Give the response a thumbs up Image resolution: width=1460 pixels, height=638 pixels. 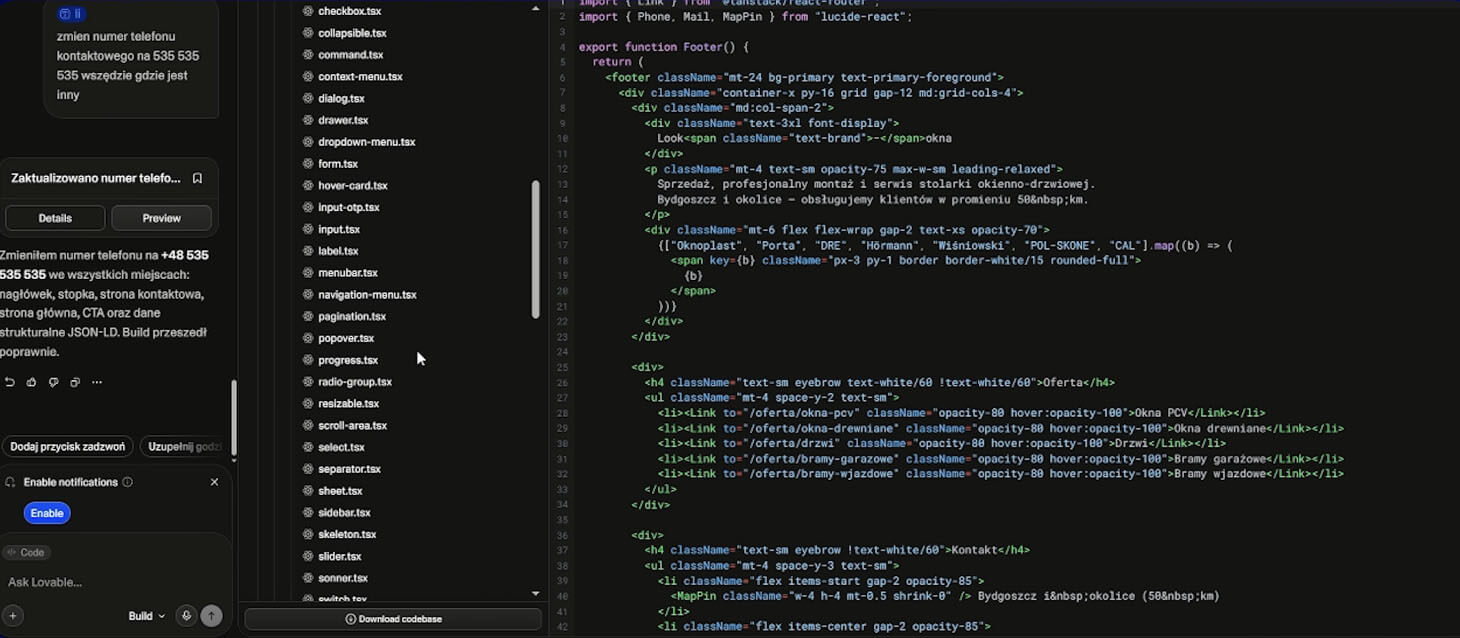[x=31, y=382]
